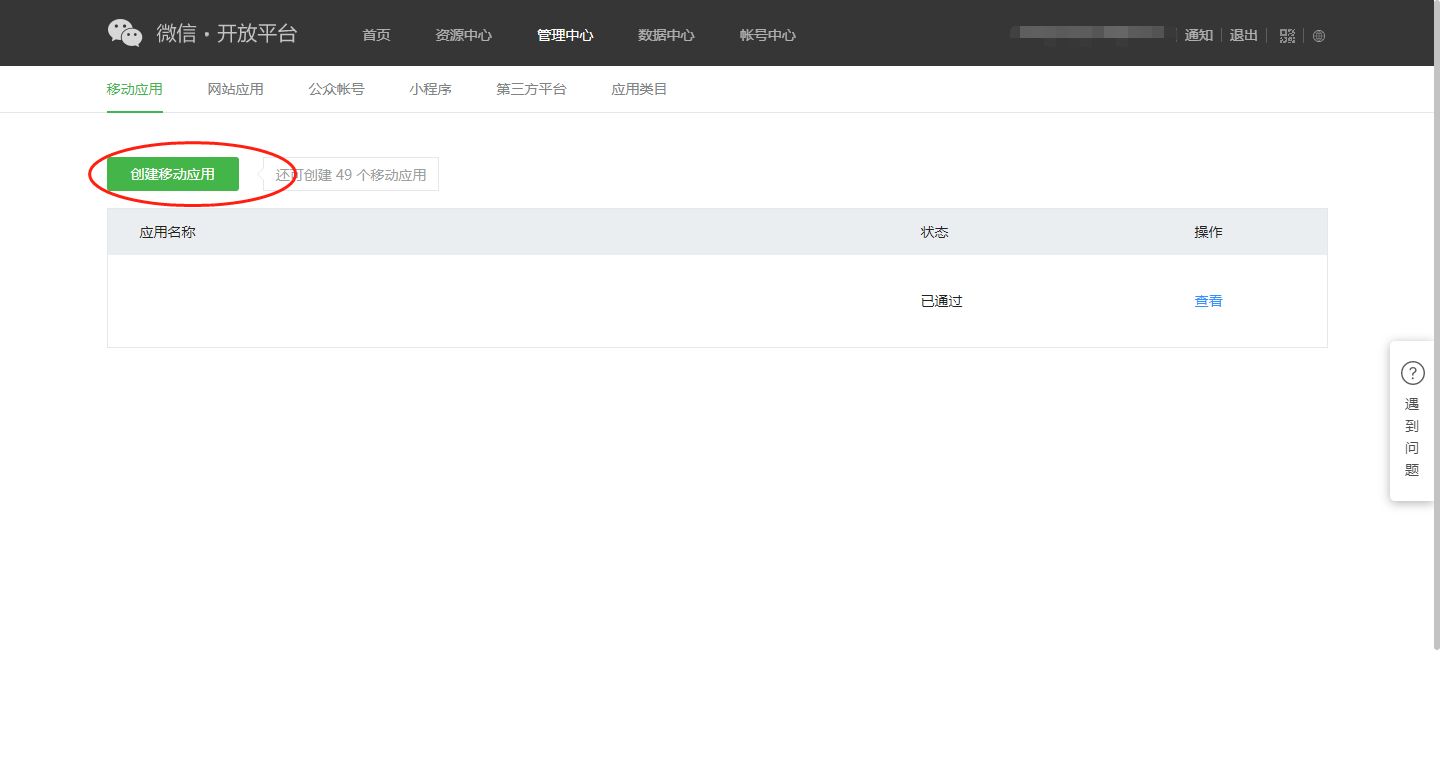Click the globe language icon
Image resolution: width=1440 pixels, height=757 pixels.
click(1319, 36)
